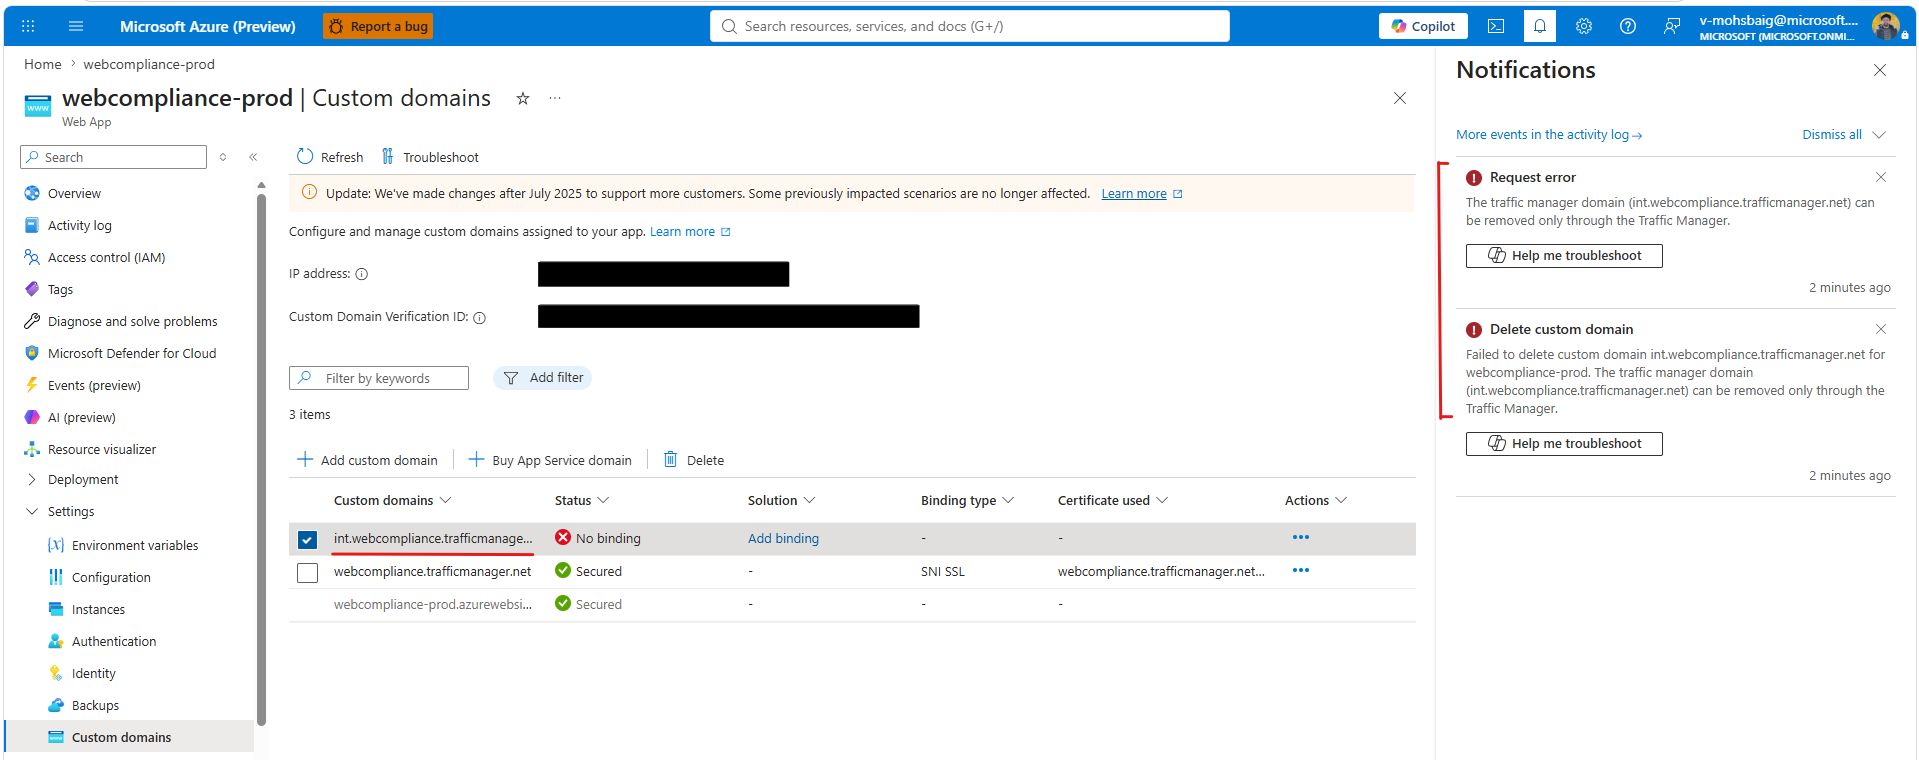1919x760 pixels.
Task: Favorite this page with the star icon
Action: 523,98
